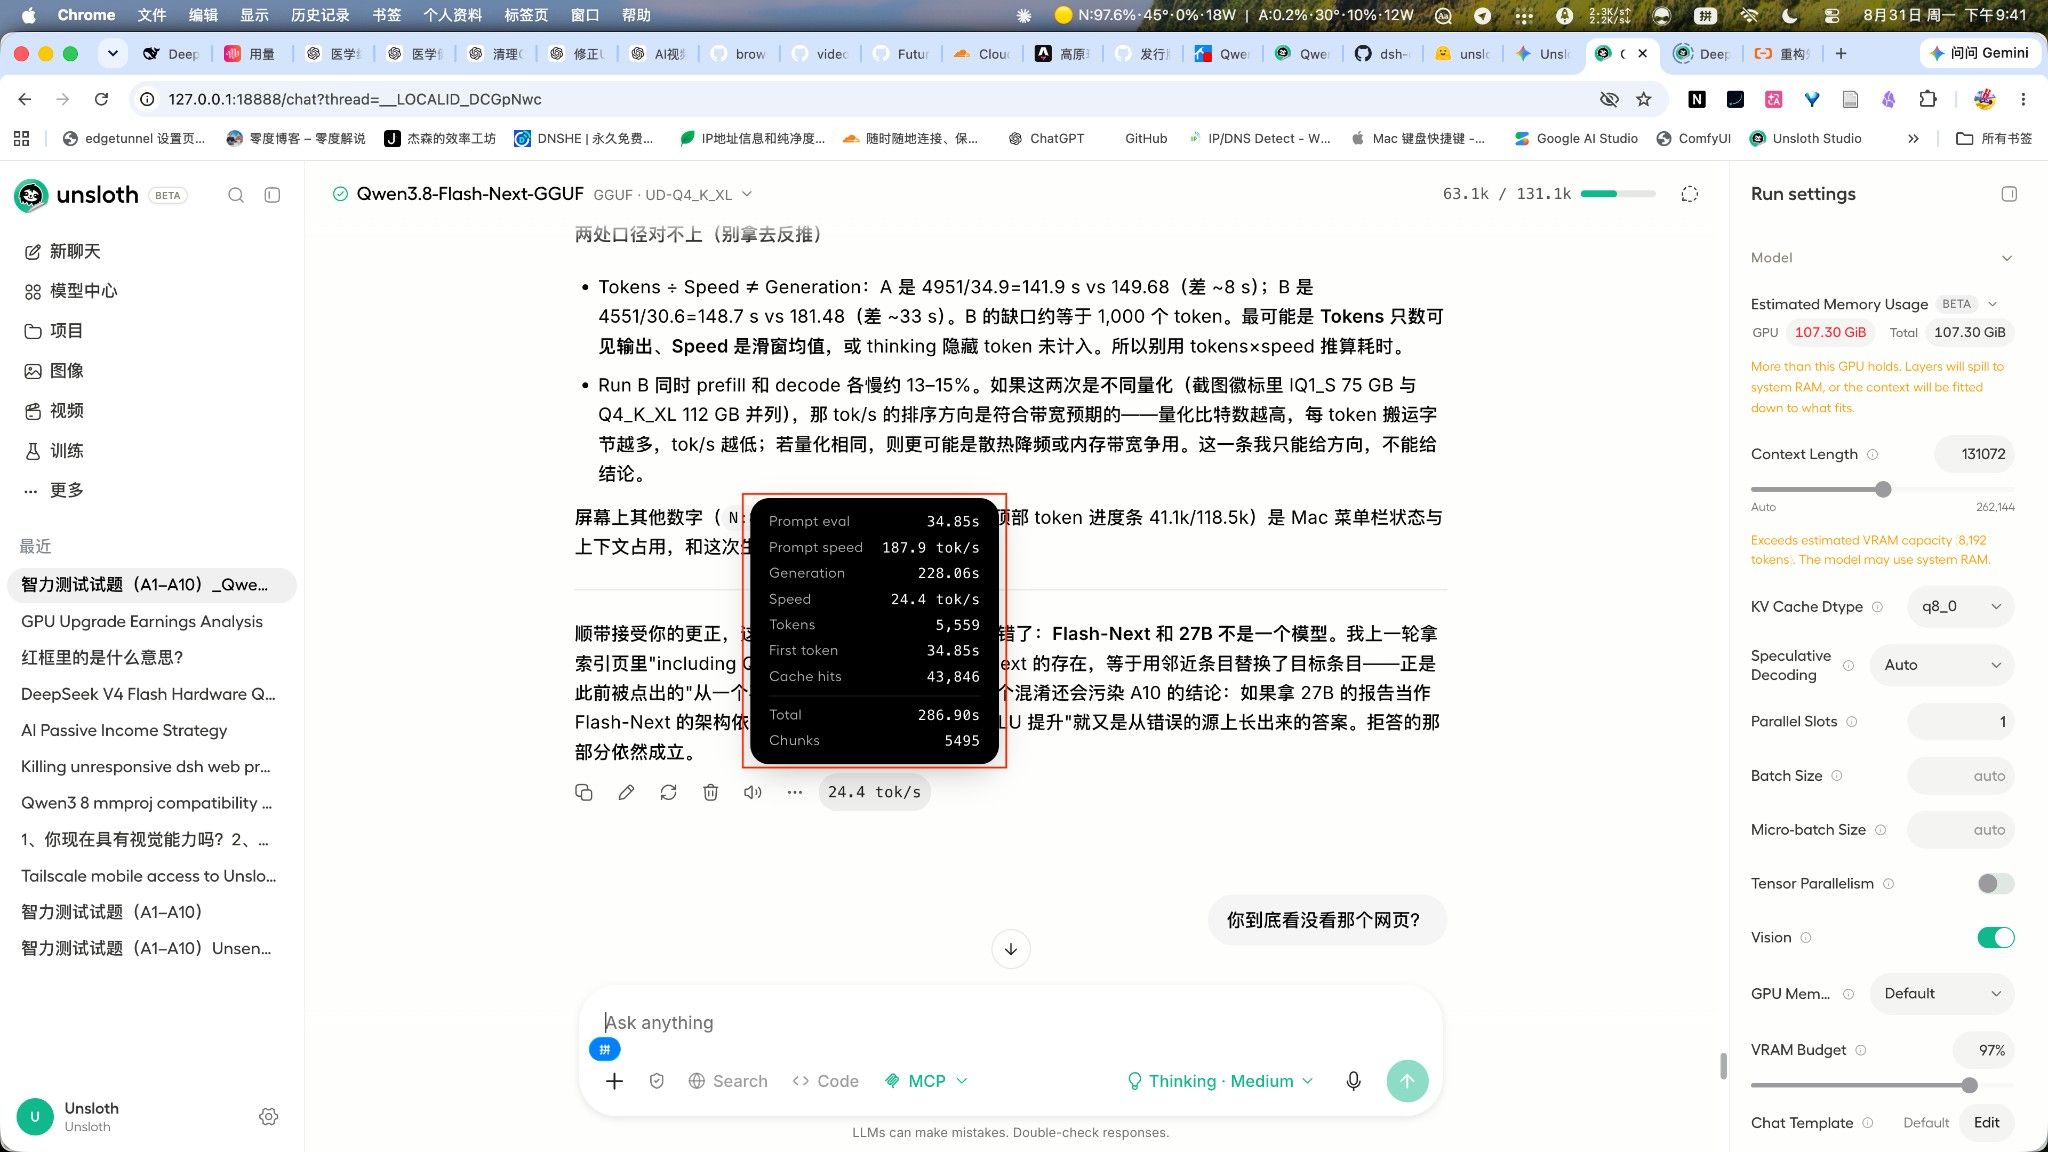Reload the page in Chrome
Viewport: 2048px width, 1152px height.
click(101, 99)
